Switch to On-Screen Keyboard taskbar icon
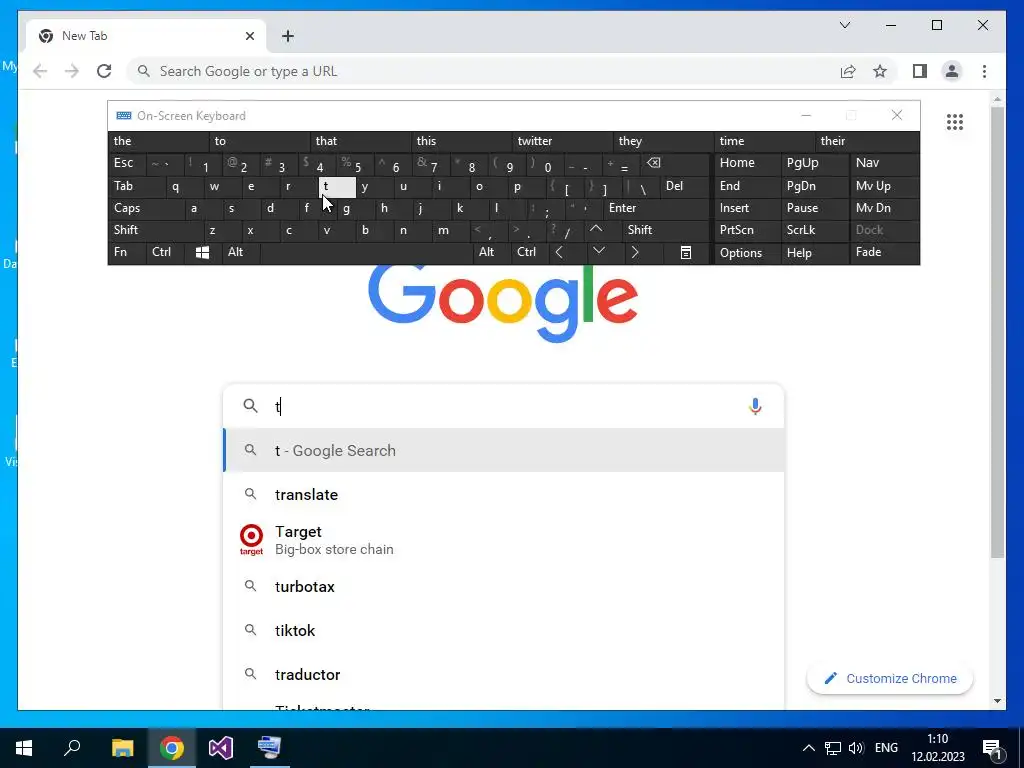Viewport: 1024px width, 768px height. pyautogui.click(x=270, y=748)
